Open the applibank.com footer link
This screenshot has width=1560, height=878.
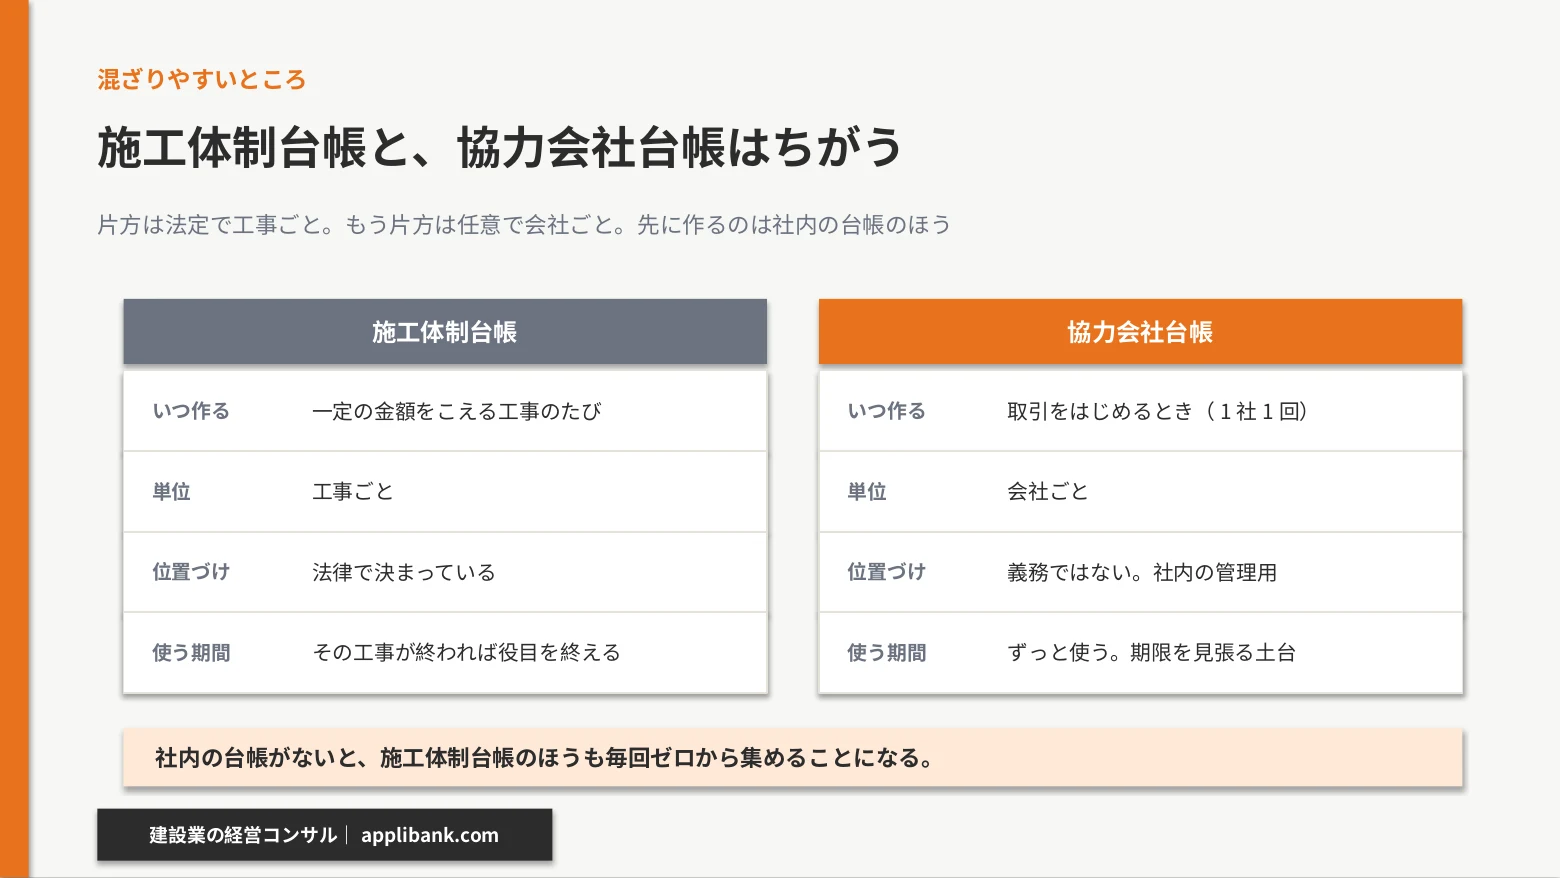click(430, 835)
